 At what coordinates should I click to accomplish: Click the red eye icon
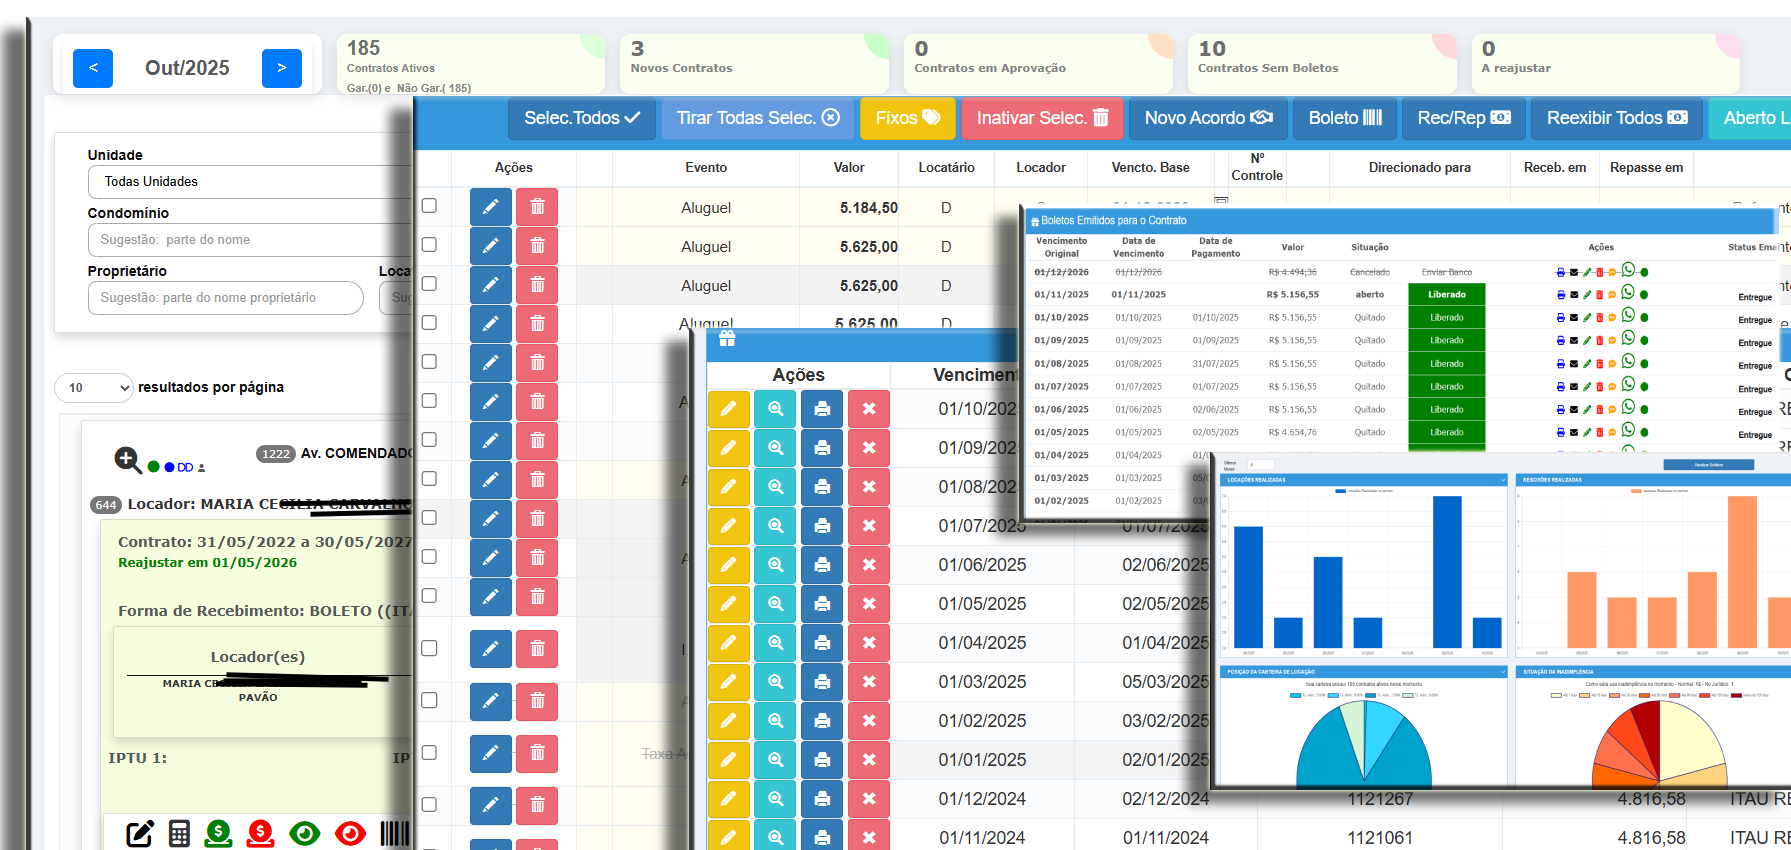tap(350, 833)
